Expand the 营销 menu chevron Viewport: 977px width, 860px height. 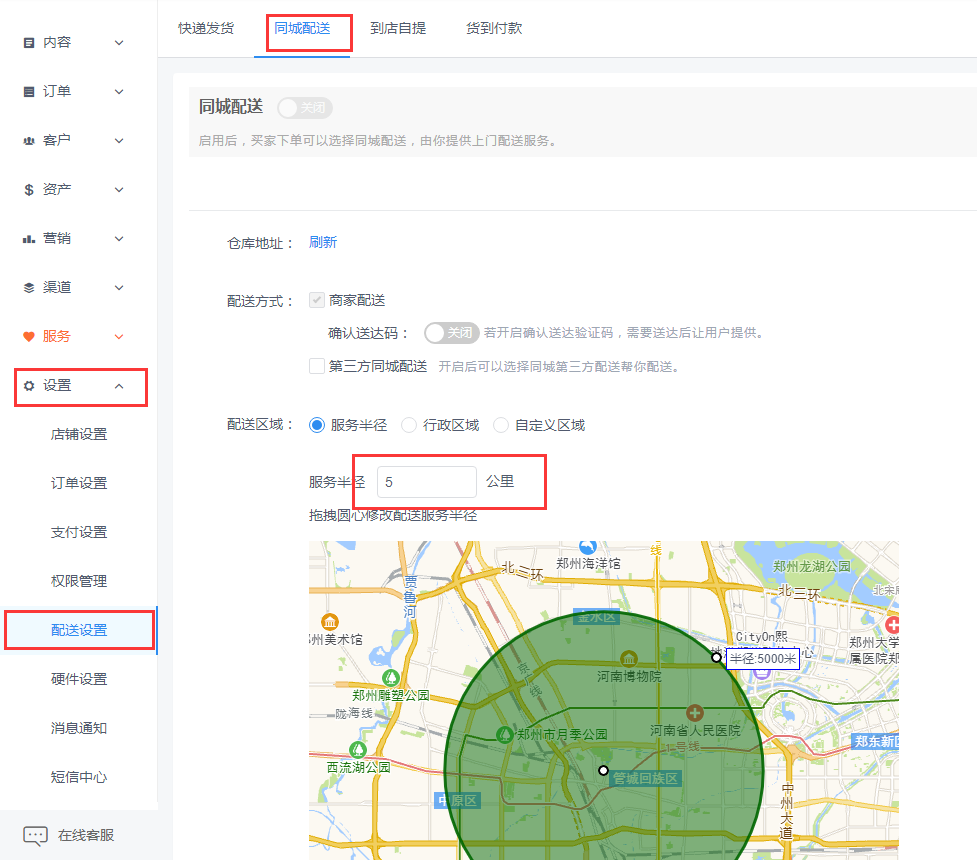pyautogui.click(x=119, y=239)
